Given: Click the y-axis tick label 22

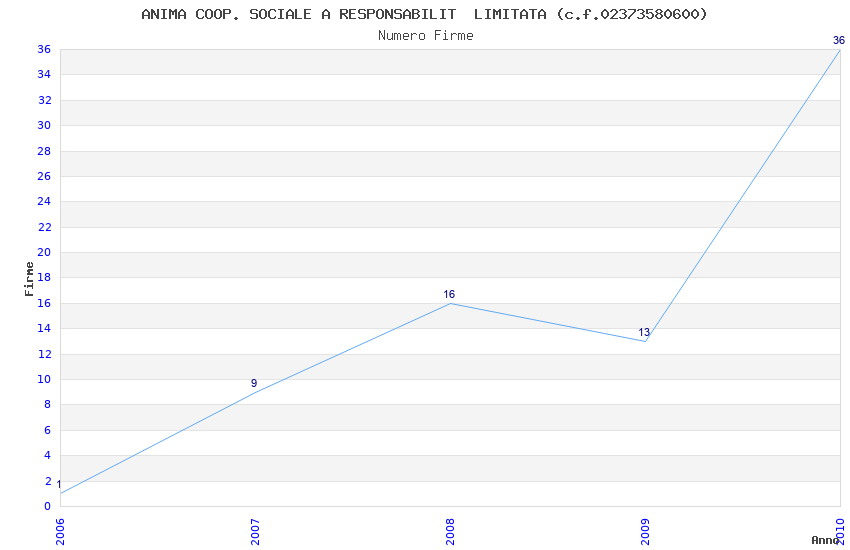Looking at the screenshot, I should click(44, 228).
